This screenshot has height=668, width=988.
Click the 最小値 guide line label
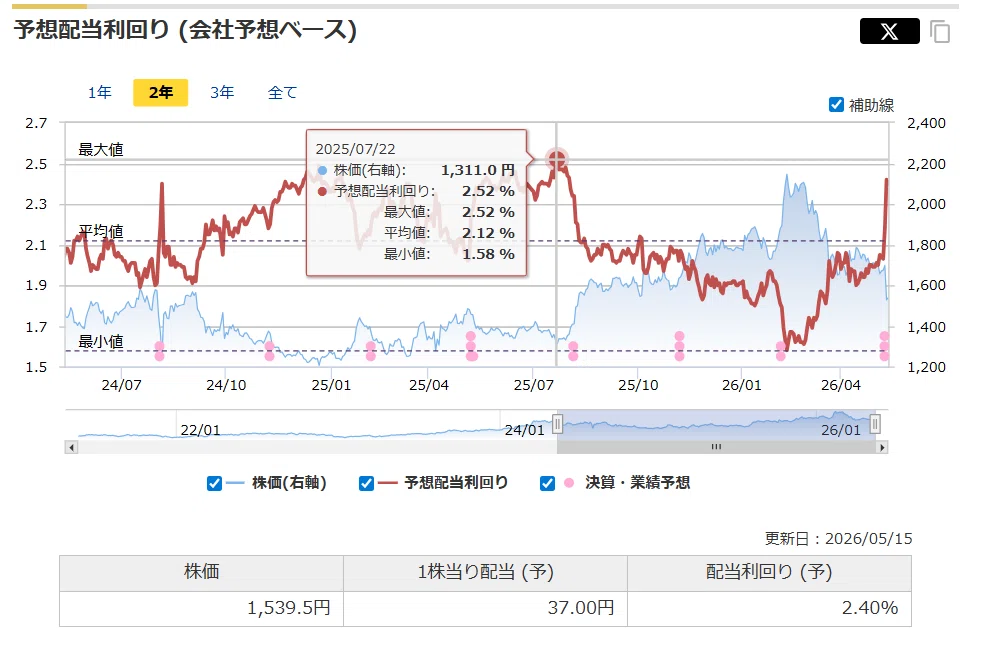tap(101, 342)
